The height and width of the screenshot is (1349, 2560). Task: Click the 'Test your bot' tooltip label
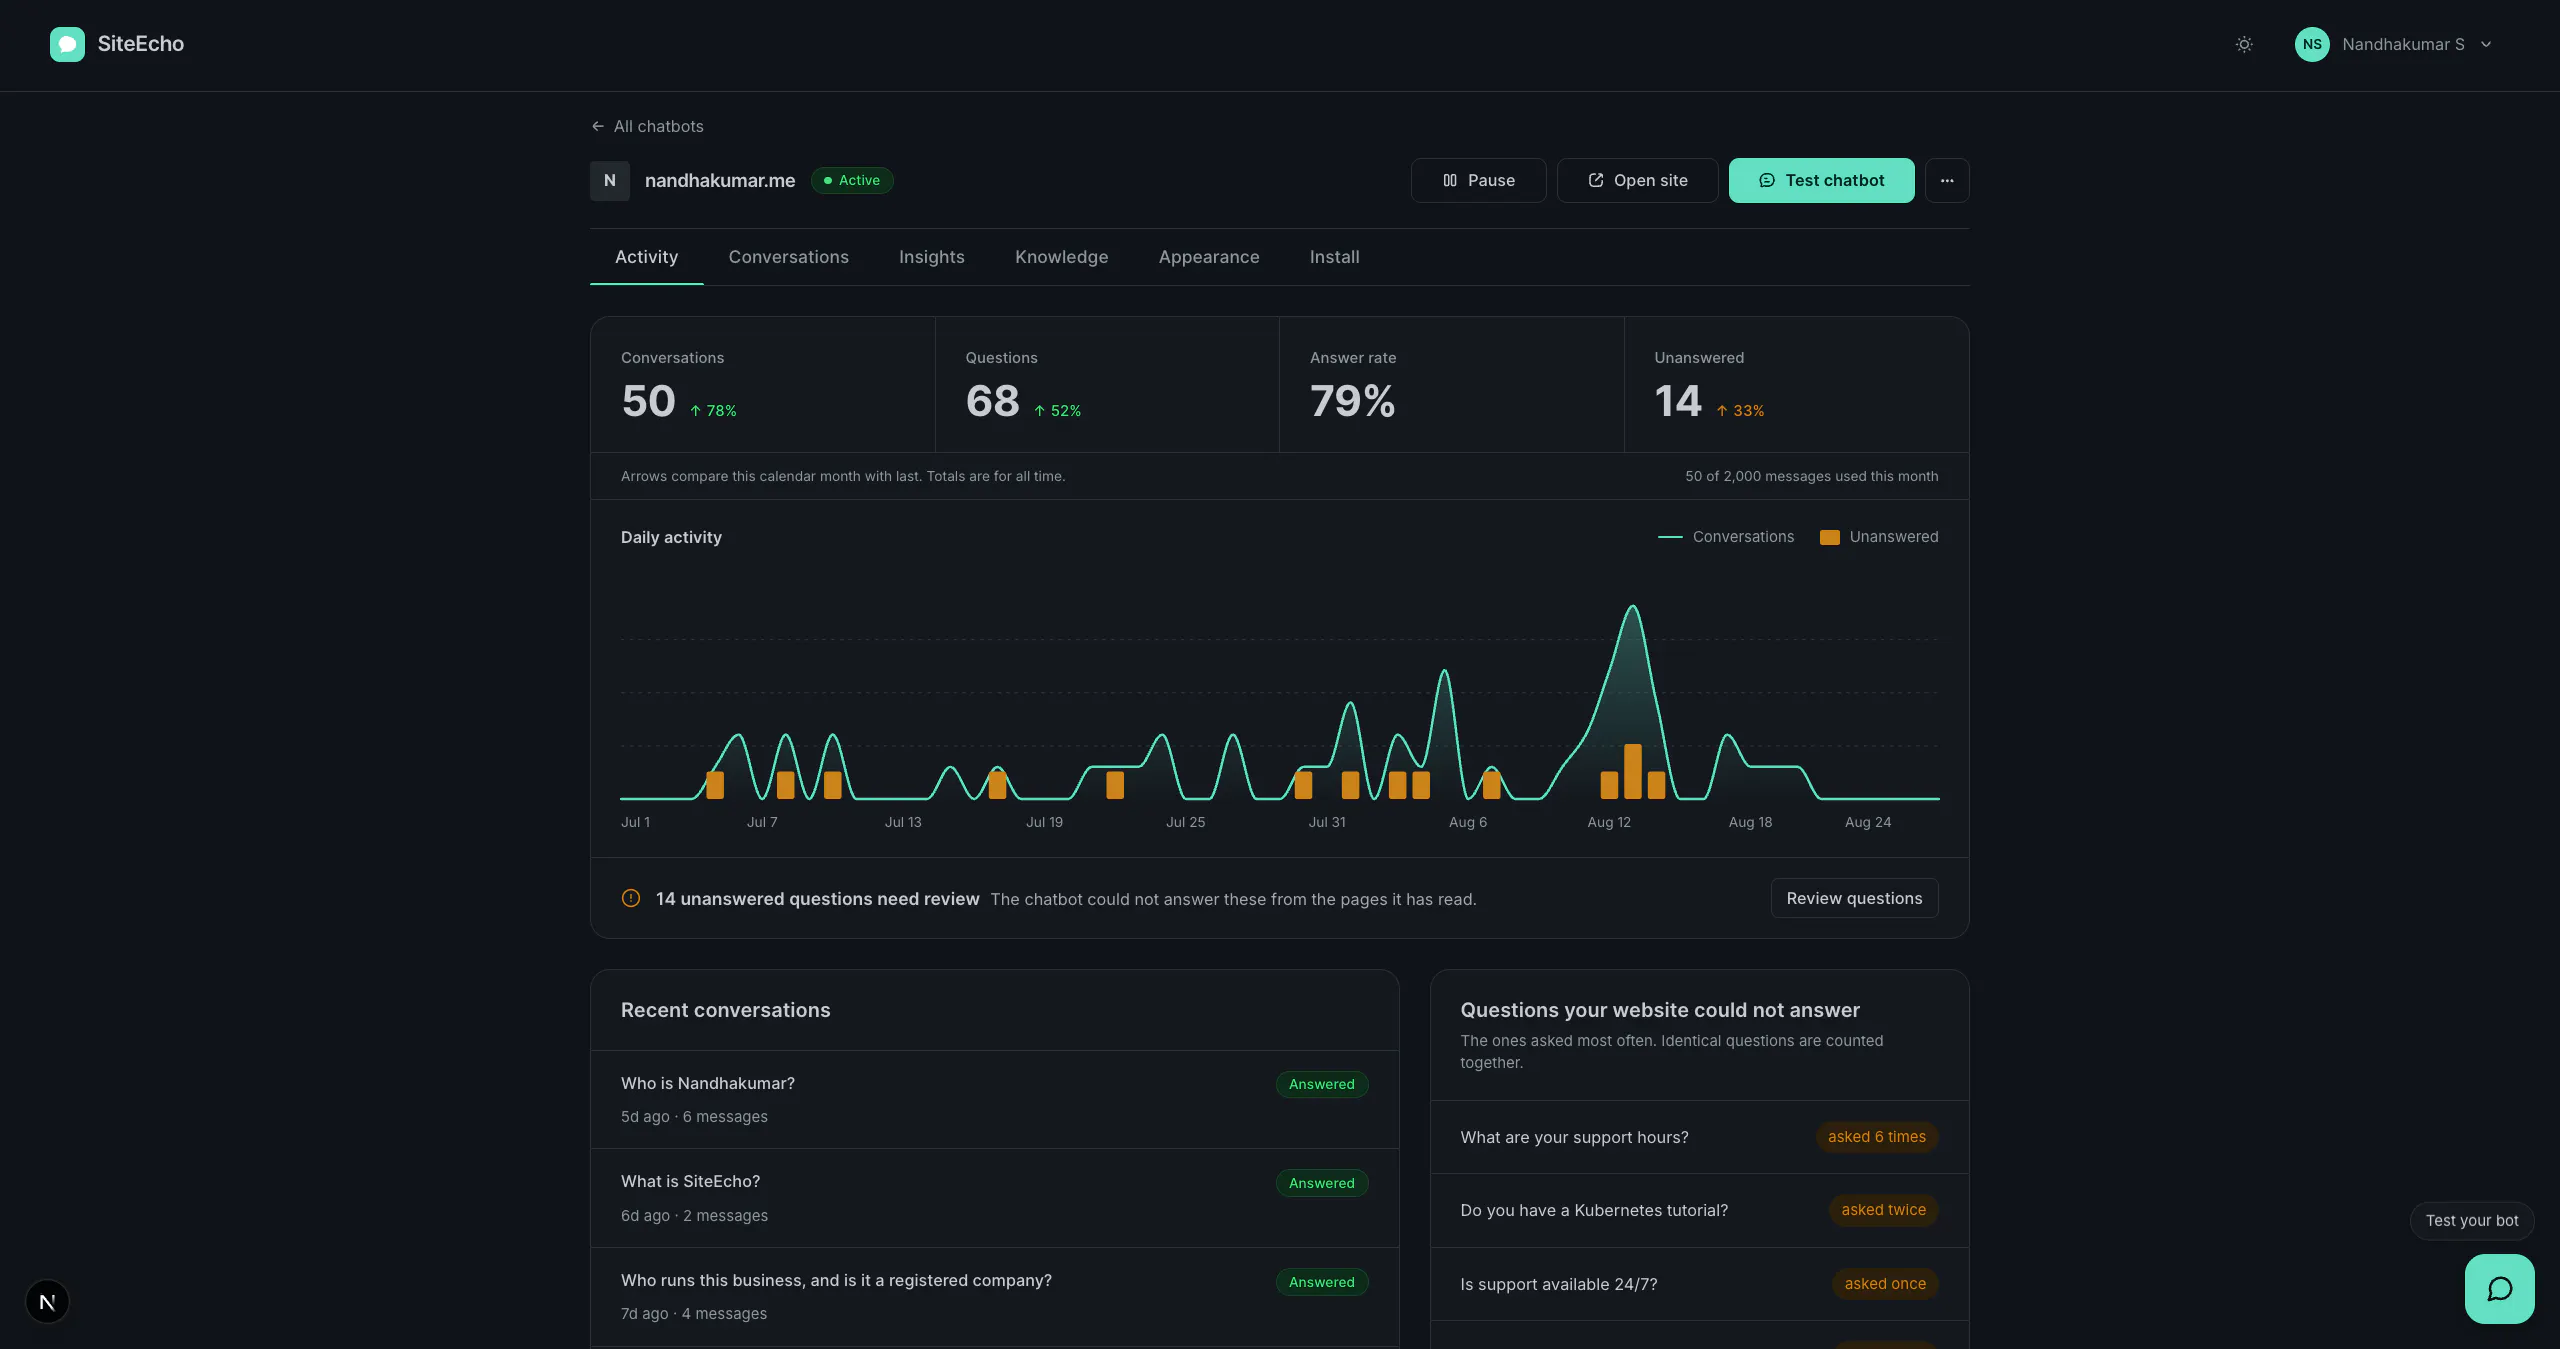click(x=2472, y=1221)
